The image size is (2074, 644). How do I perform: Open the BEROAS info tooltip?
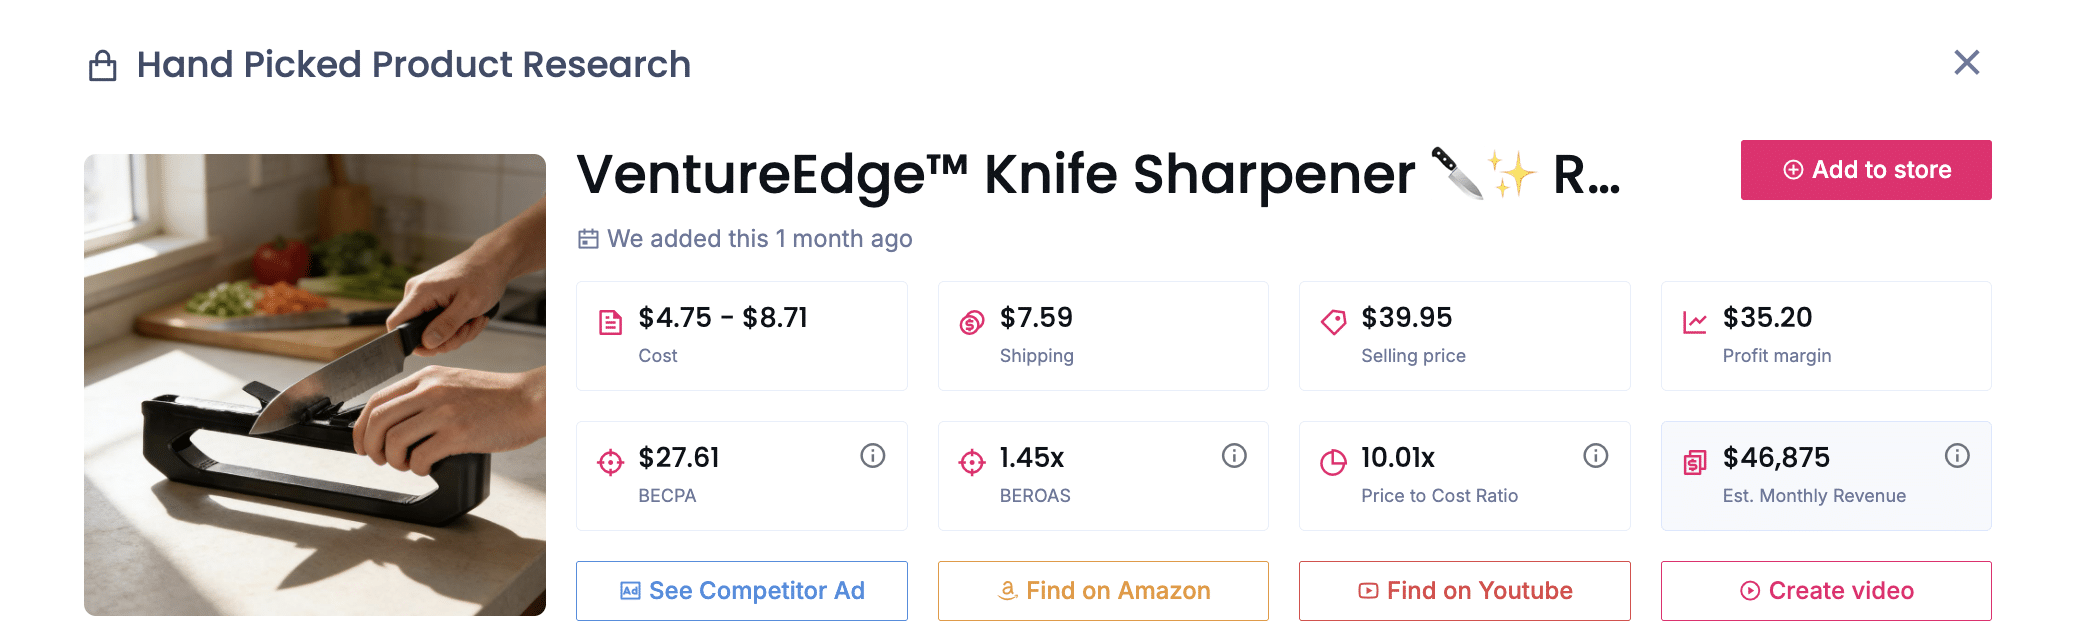coord(1232,455)
